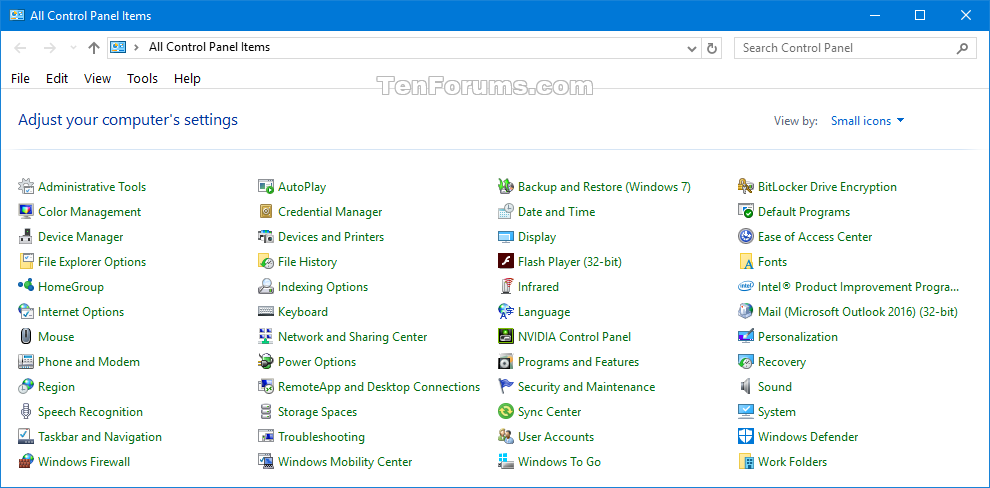Open the Tools menu
Image resolution: width=990 pixels, height=488 pixels.
(142, 78)
